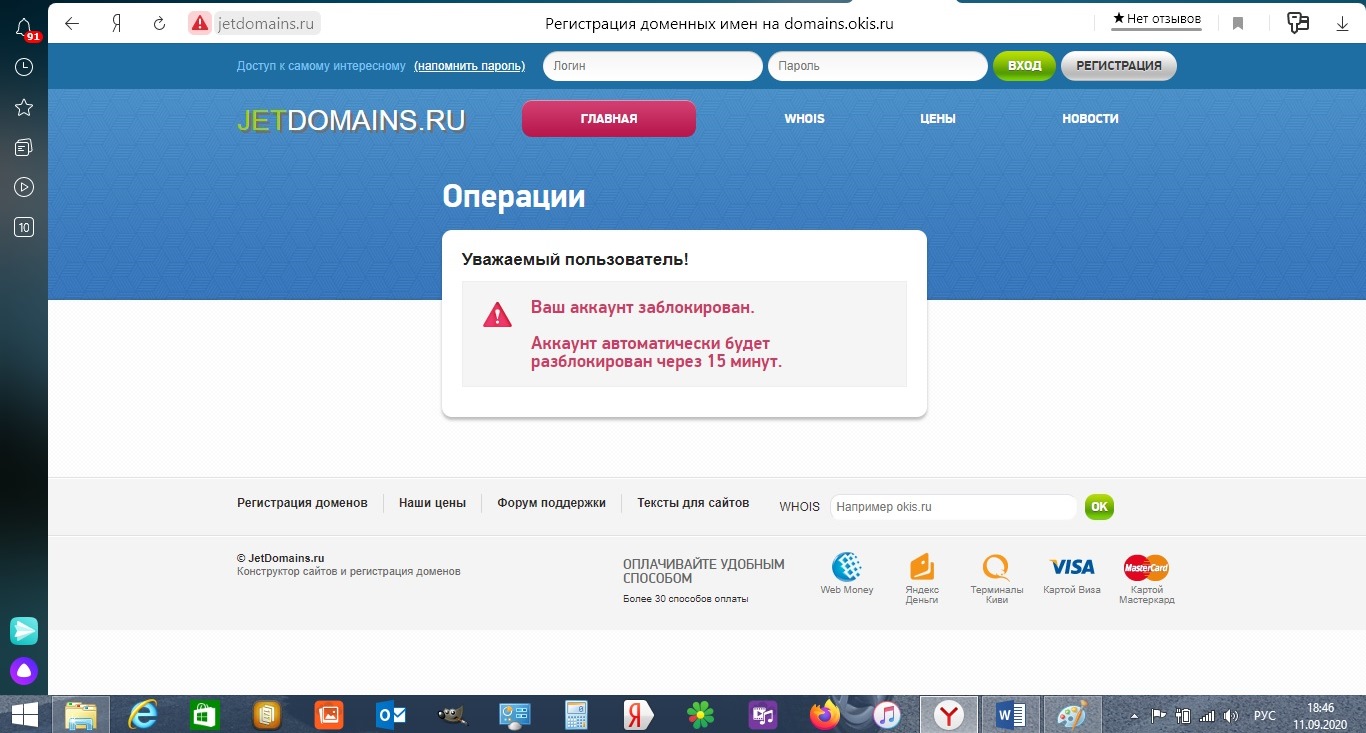The image size is (1366, 733).
Task: Click the jetdomains.ru address bar
Action: point(265,23)
